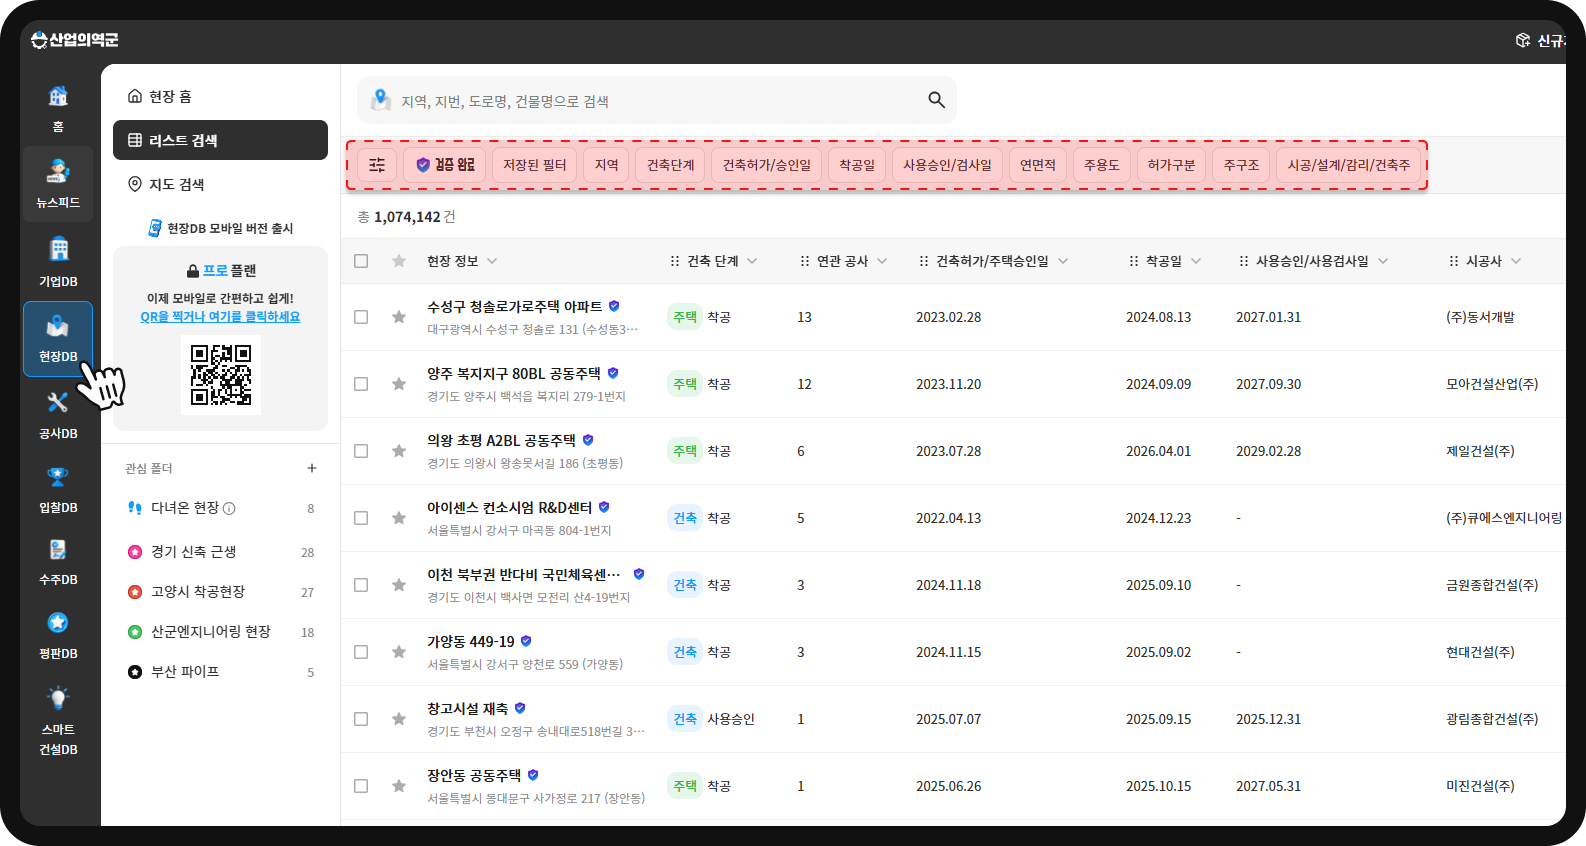This screenshot has width=1586, height=846.
Task: Check the 이천 북부권 반다비 row checkbox
Action: 361,585
